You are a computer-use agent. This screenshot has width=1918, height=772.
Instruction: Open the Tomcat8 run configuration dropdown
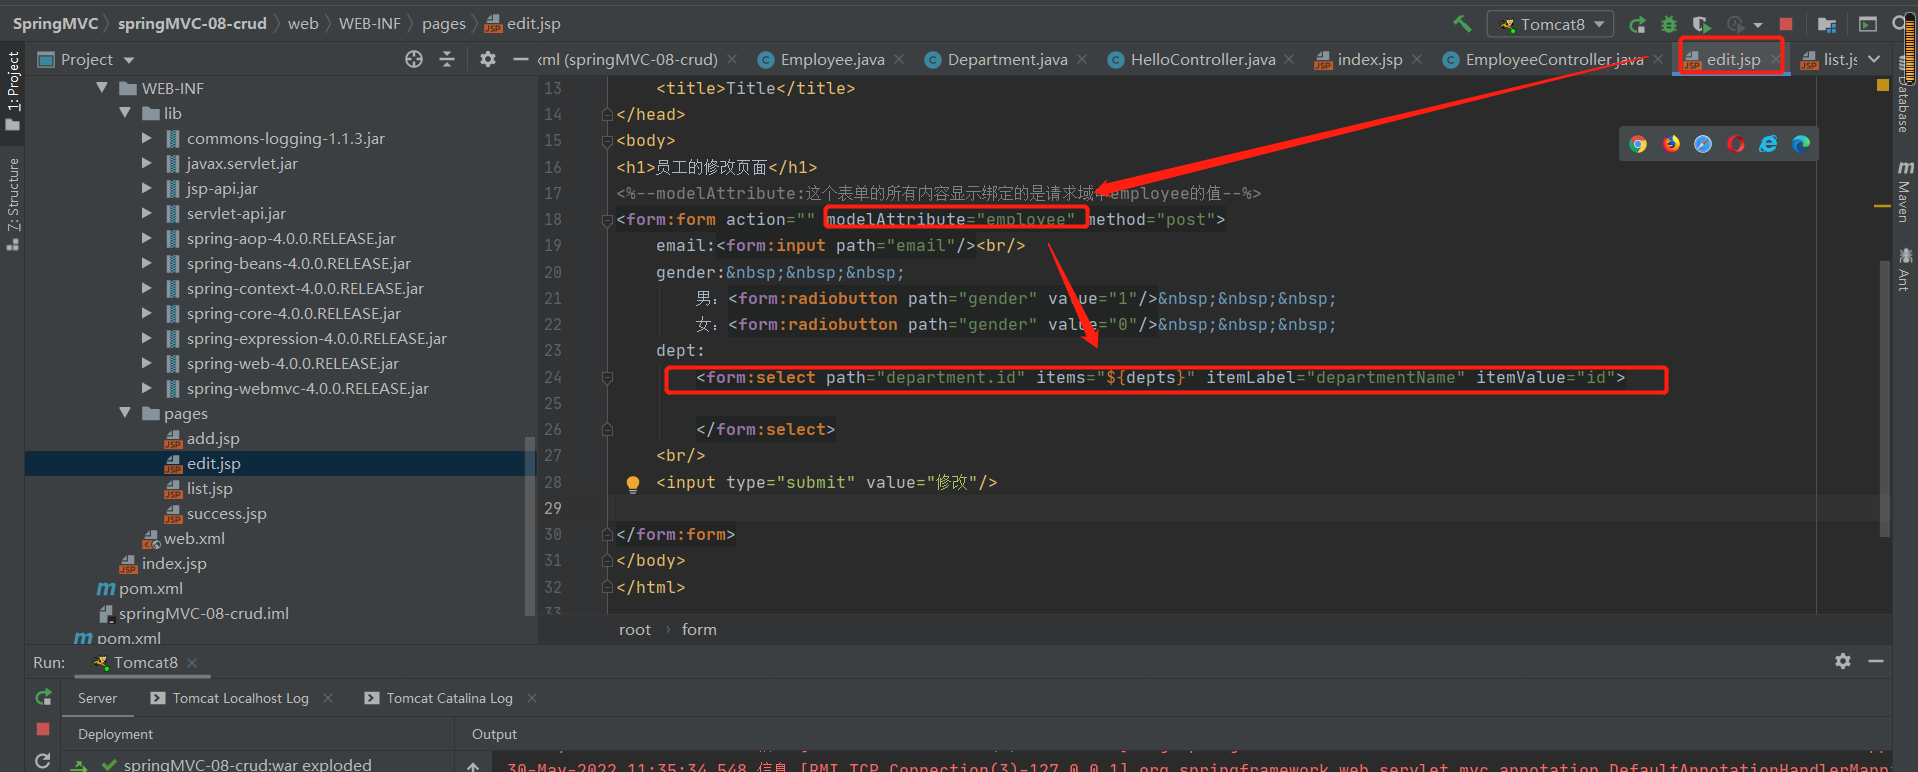pos(1550,24)
